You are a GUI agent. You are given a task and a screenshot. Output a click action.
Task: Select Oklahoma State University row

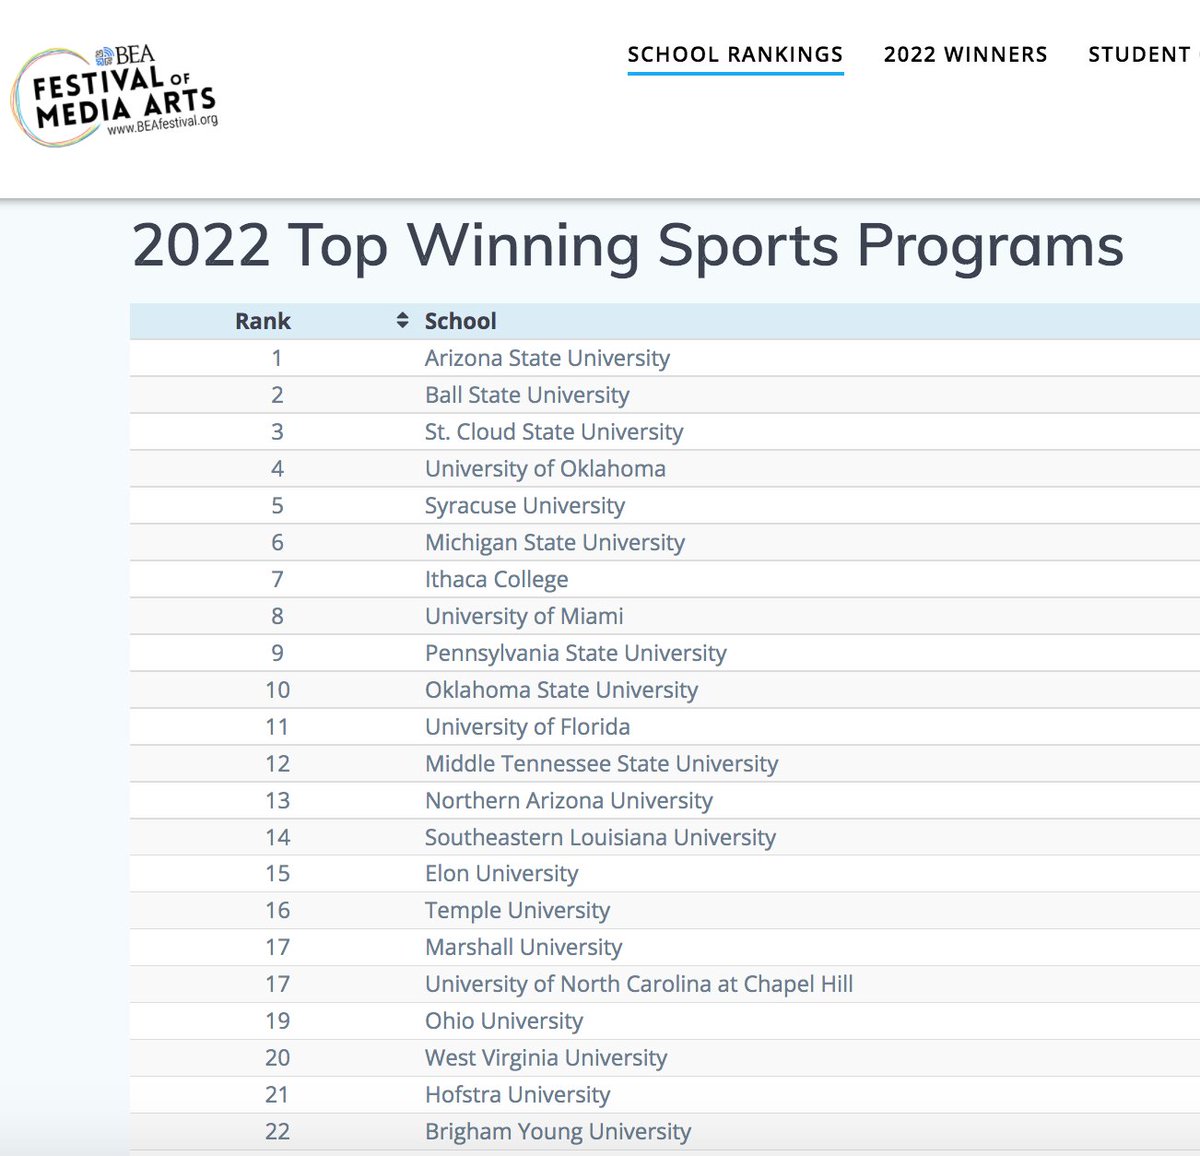(x=665, y=690)
